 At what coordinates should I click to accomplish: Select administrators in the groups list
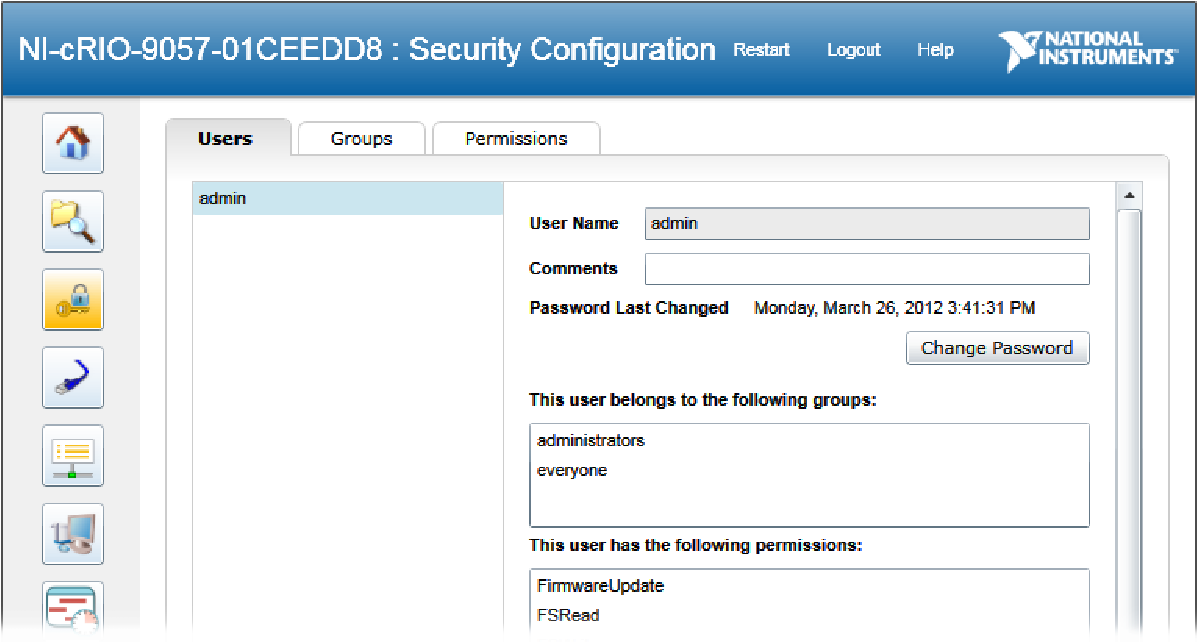click(x=591, y=440)
